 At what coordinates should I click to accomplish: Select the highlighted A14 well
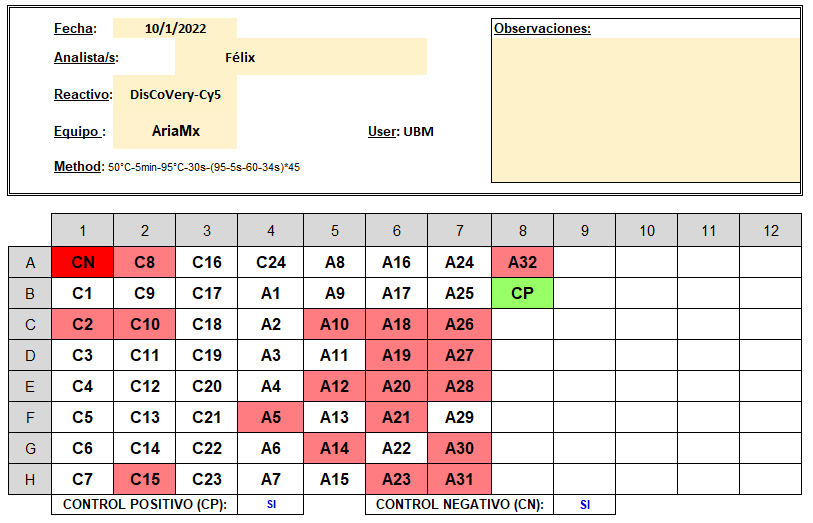pyautogui.click(x=334, y=448)
